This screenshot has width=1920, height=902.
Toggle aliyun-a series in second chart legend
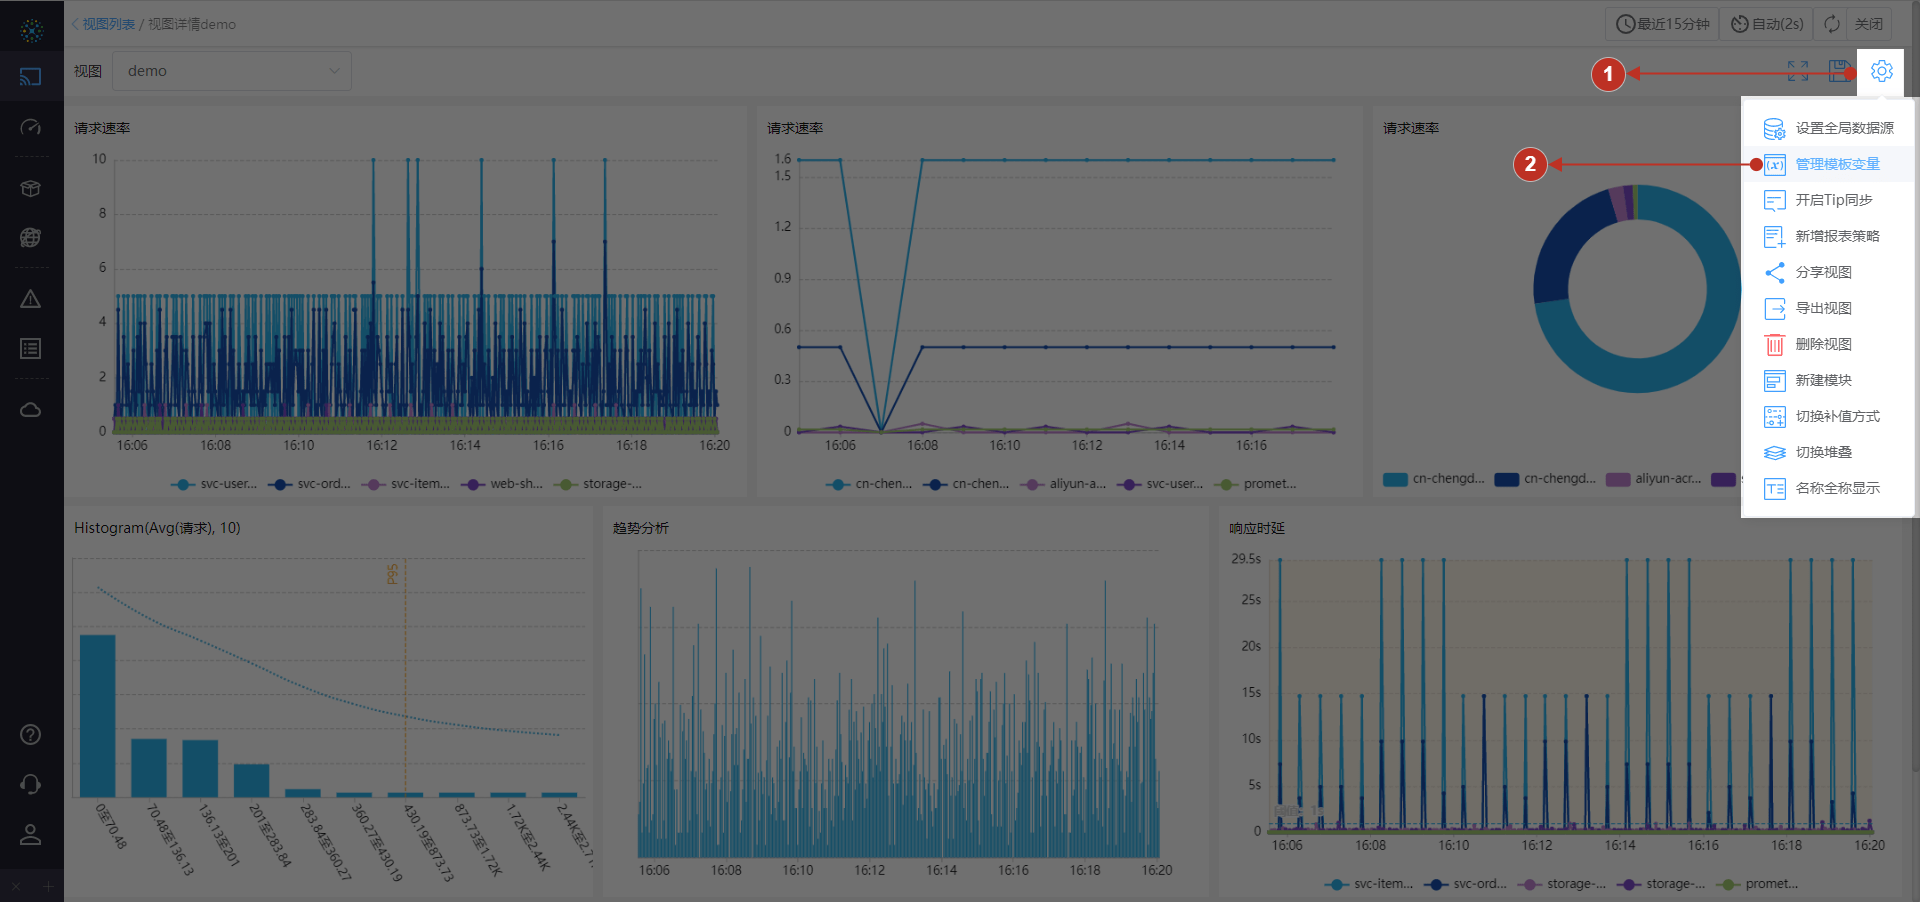(1064, 484)
